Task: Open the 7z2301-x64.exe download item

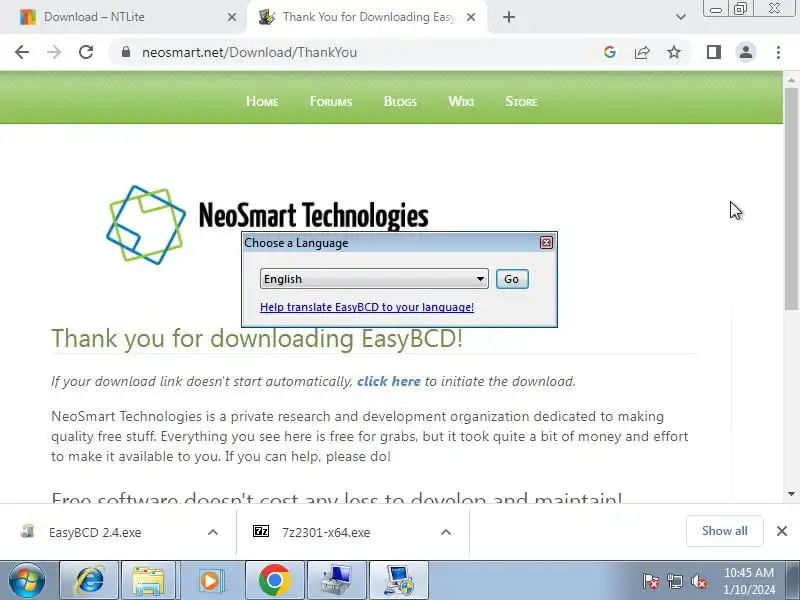Action: [327, 533]
